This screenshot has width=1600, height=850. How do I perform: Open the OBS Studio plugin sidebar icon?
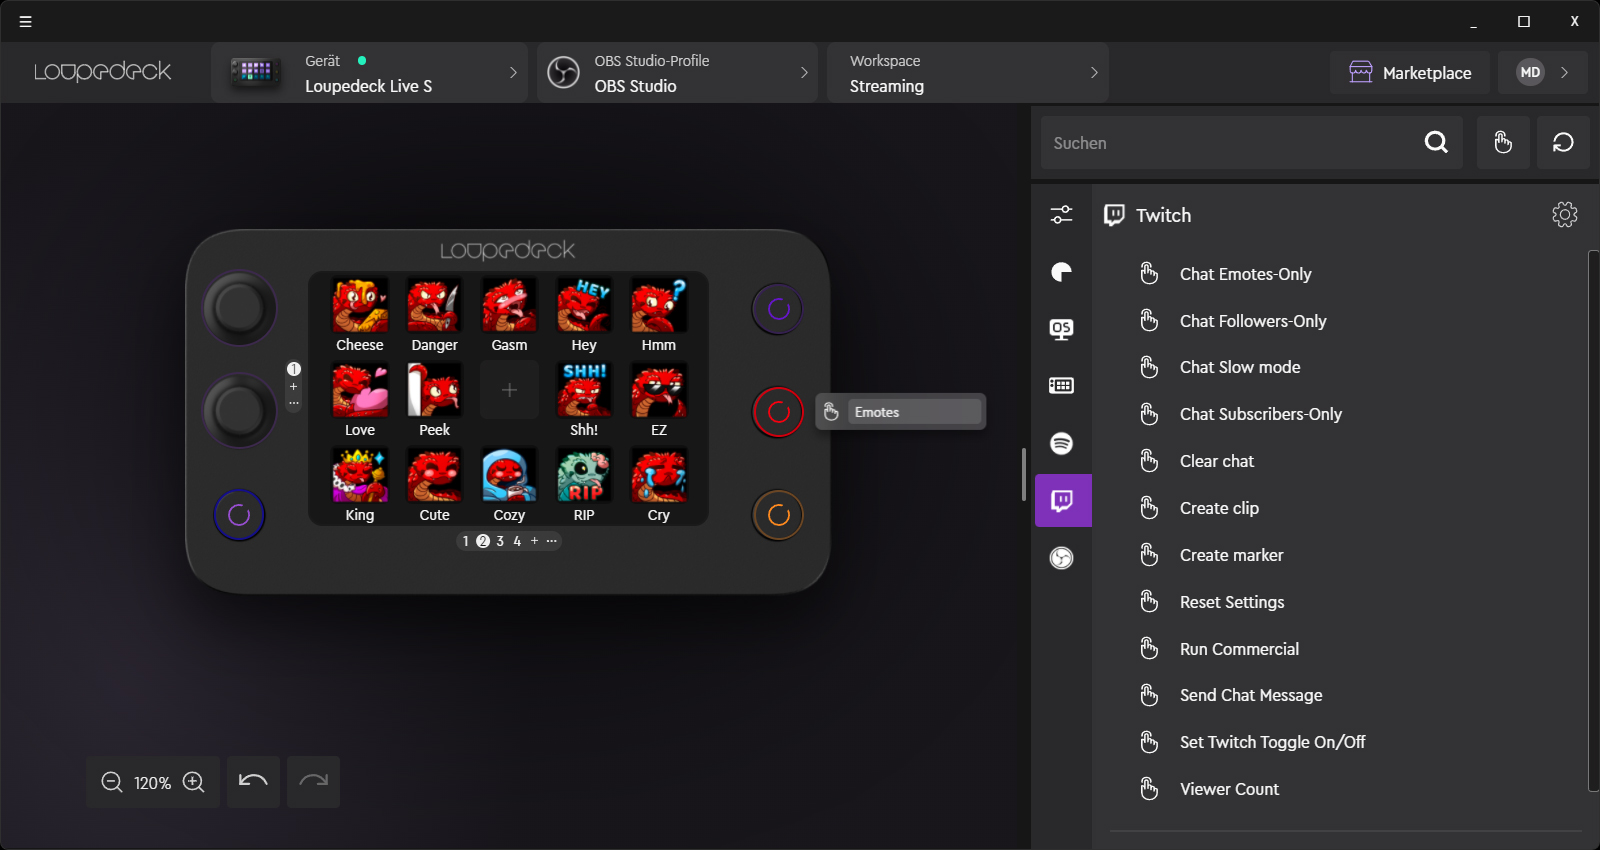[1062, 558]
